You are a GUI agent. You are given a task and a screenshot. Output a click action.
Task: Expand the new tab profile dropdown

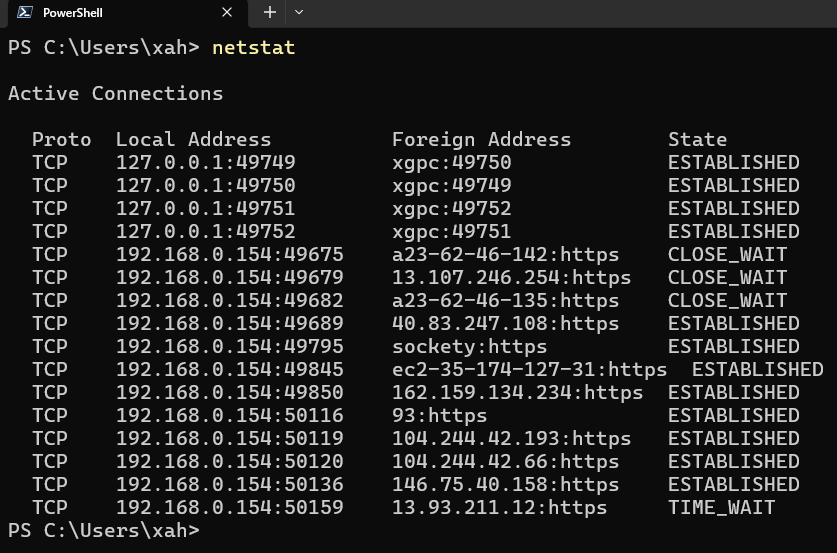(x=298, y=13)
